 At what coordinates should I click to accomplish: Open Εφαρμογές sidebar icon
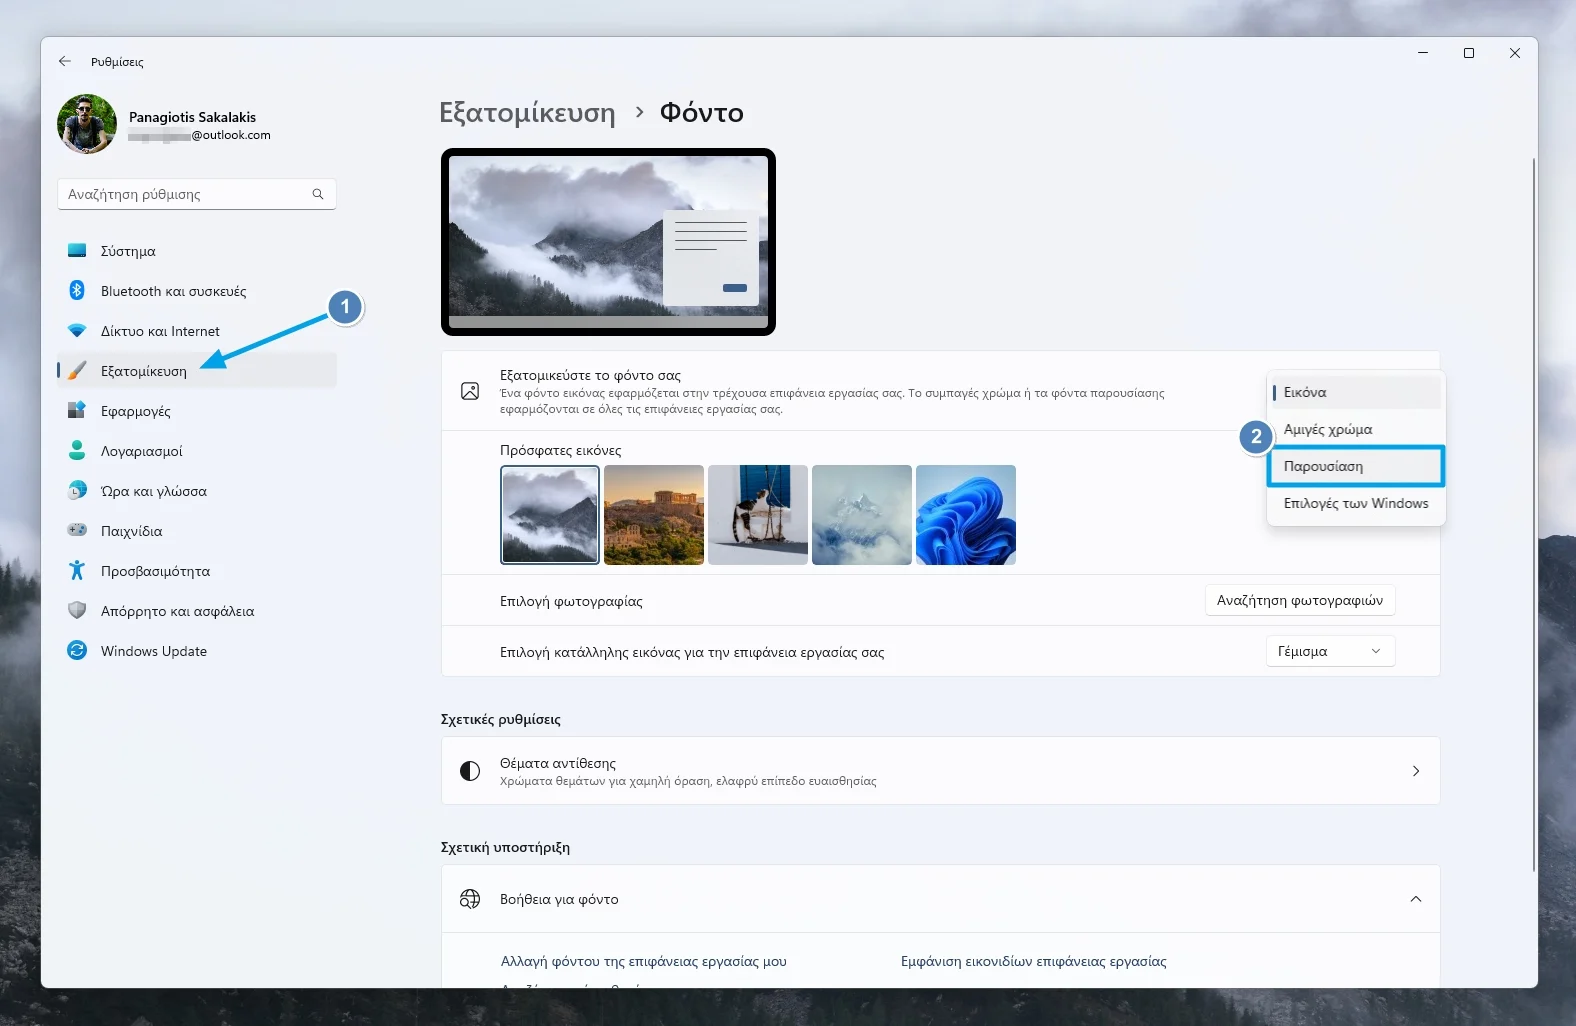[x=77, y=411]
